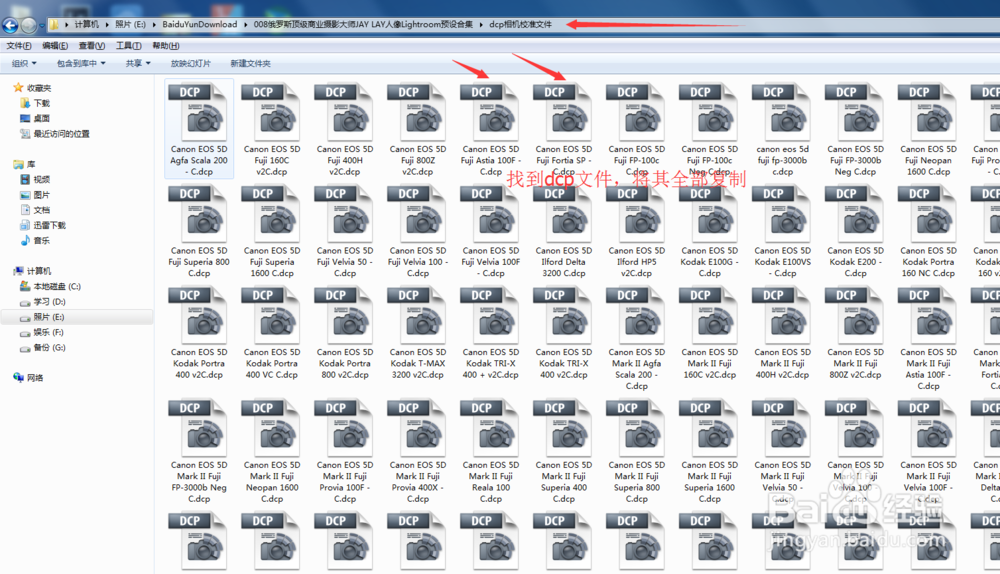
Task: Open the 文档 library
Action: click(x=41, y=210)
